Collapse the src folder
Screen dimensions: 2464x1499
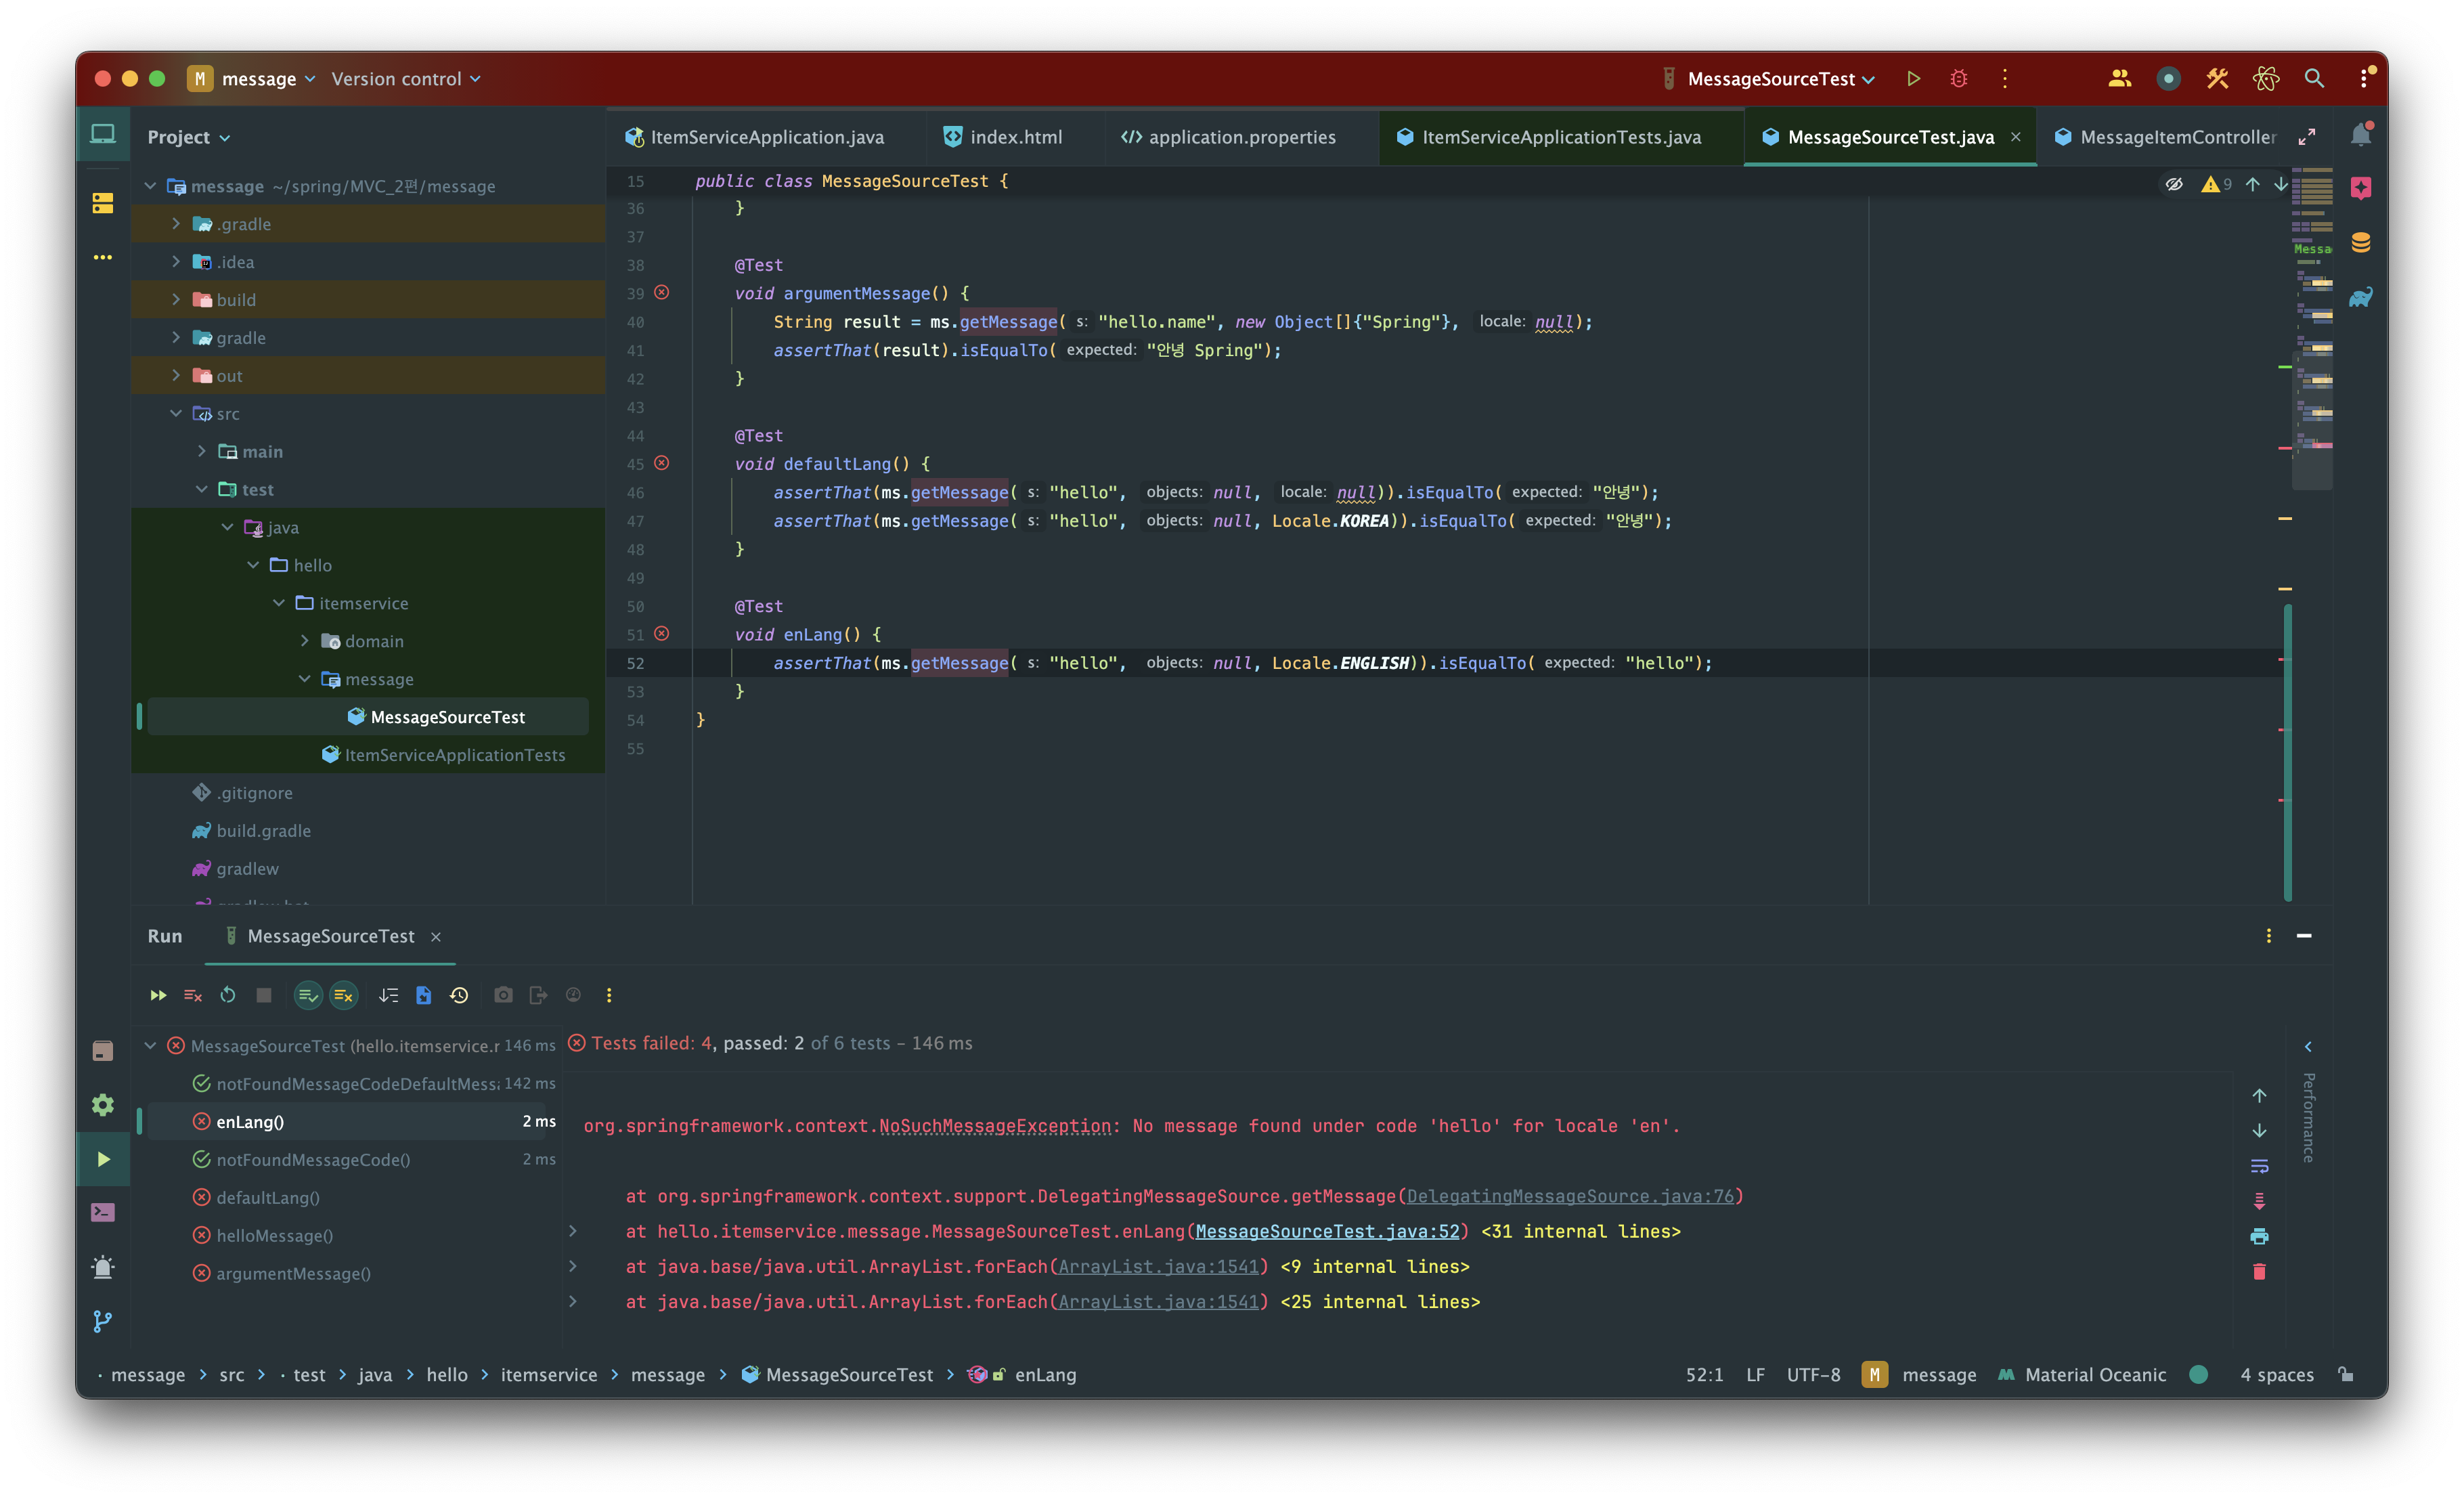click(x=177, y=413)
